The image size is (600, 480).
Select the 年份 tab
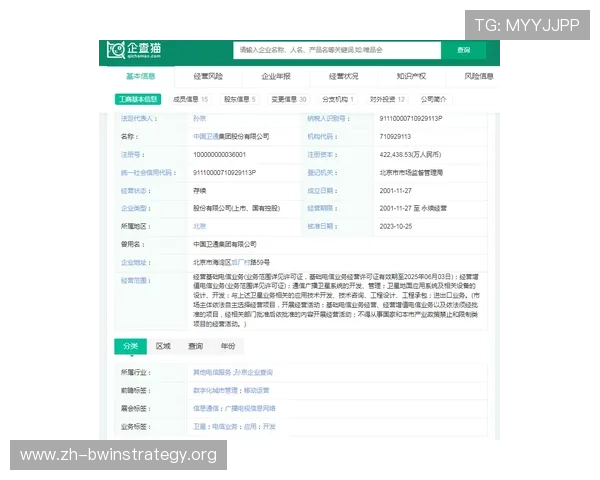228,346
